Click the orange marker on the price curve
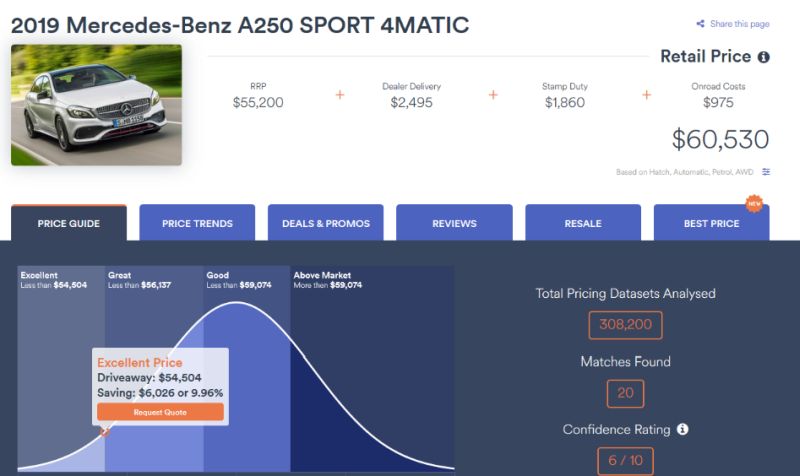Viewport: 800px width, 476px height. (x=105, y=432)
